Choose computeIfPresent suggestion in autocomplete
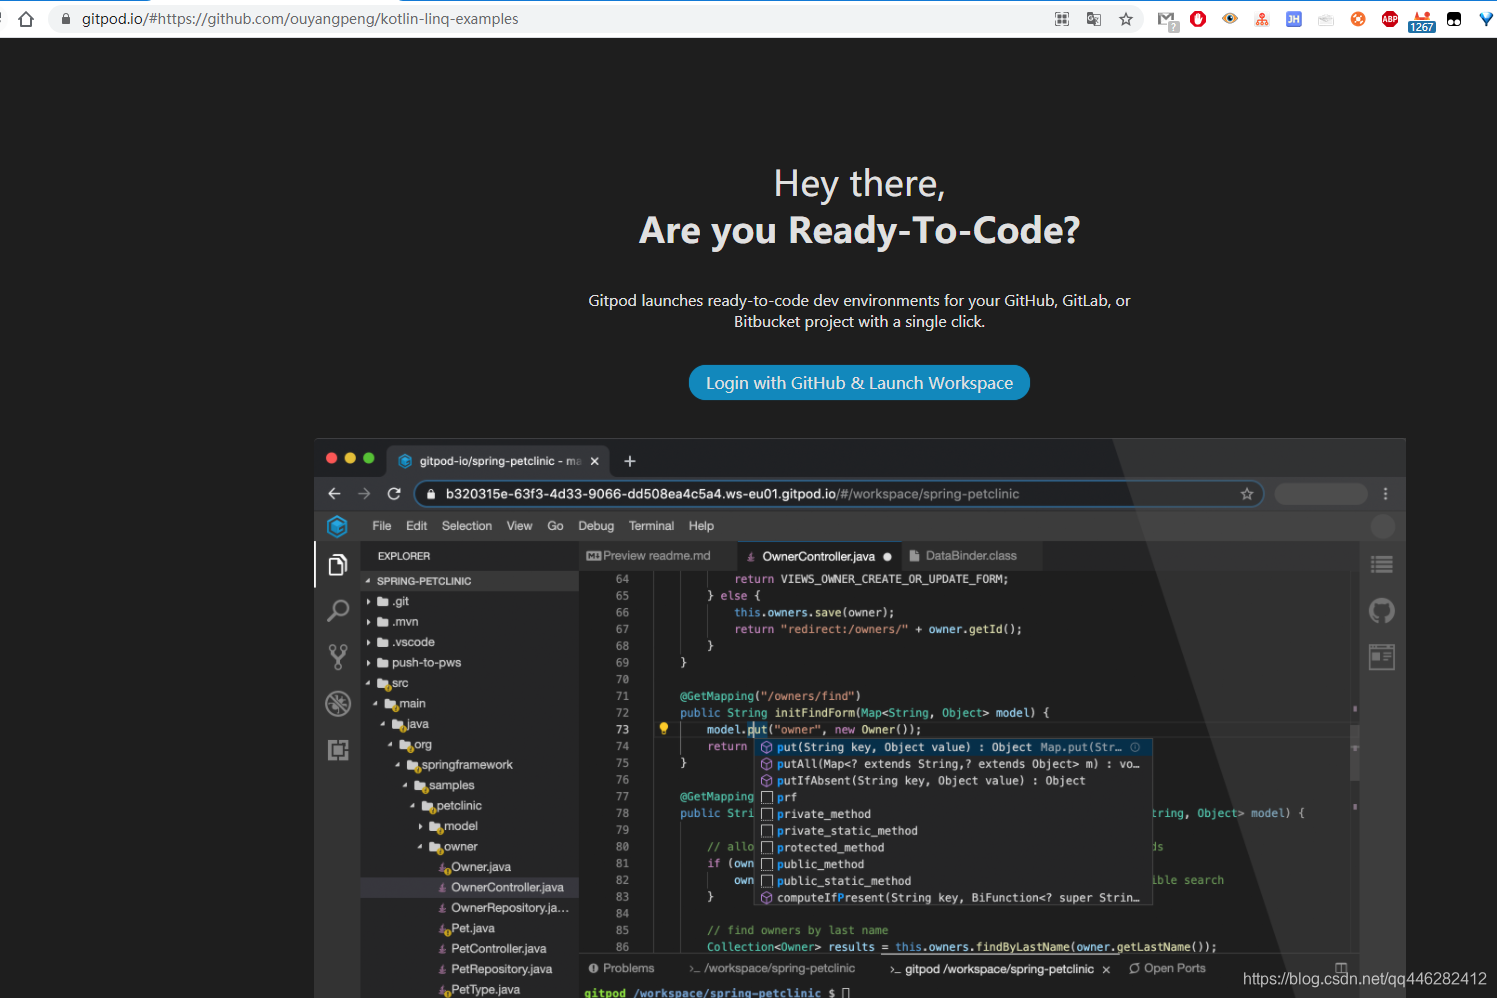 click(x=953, y=898)
